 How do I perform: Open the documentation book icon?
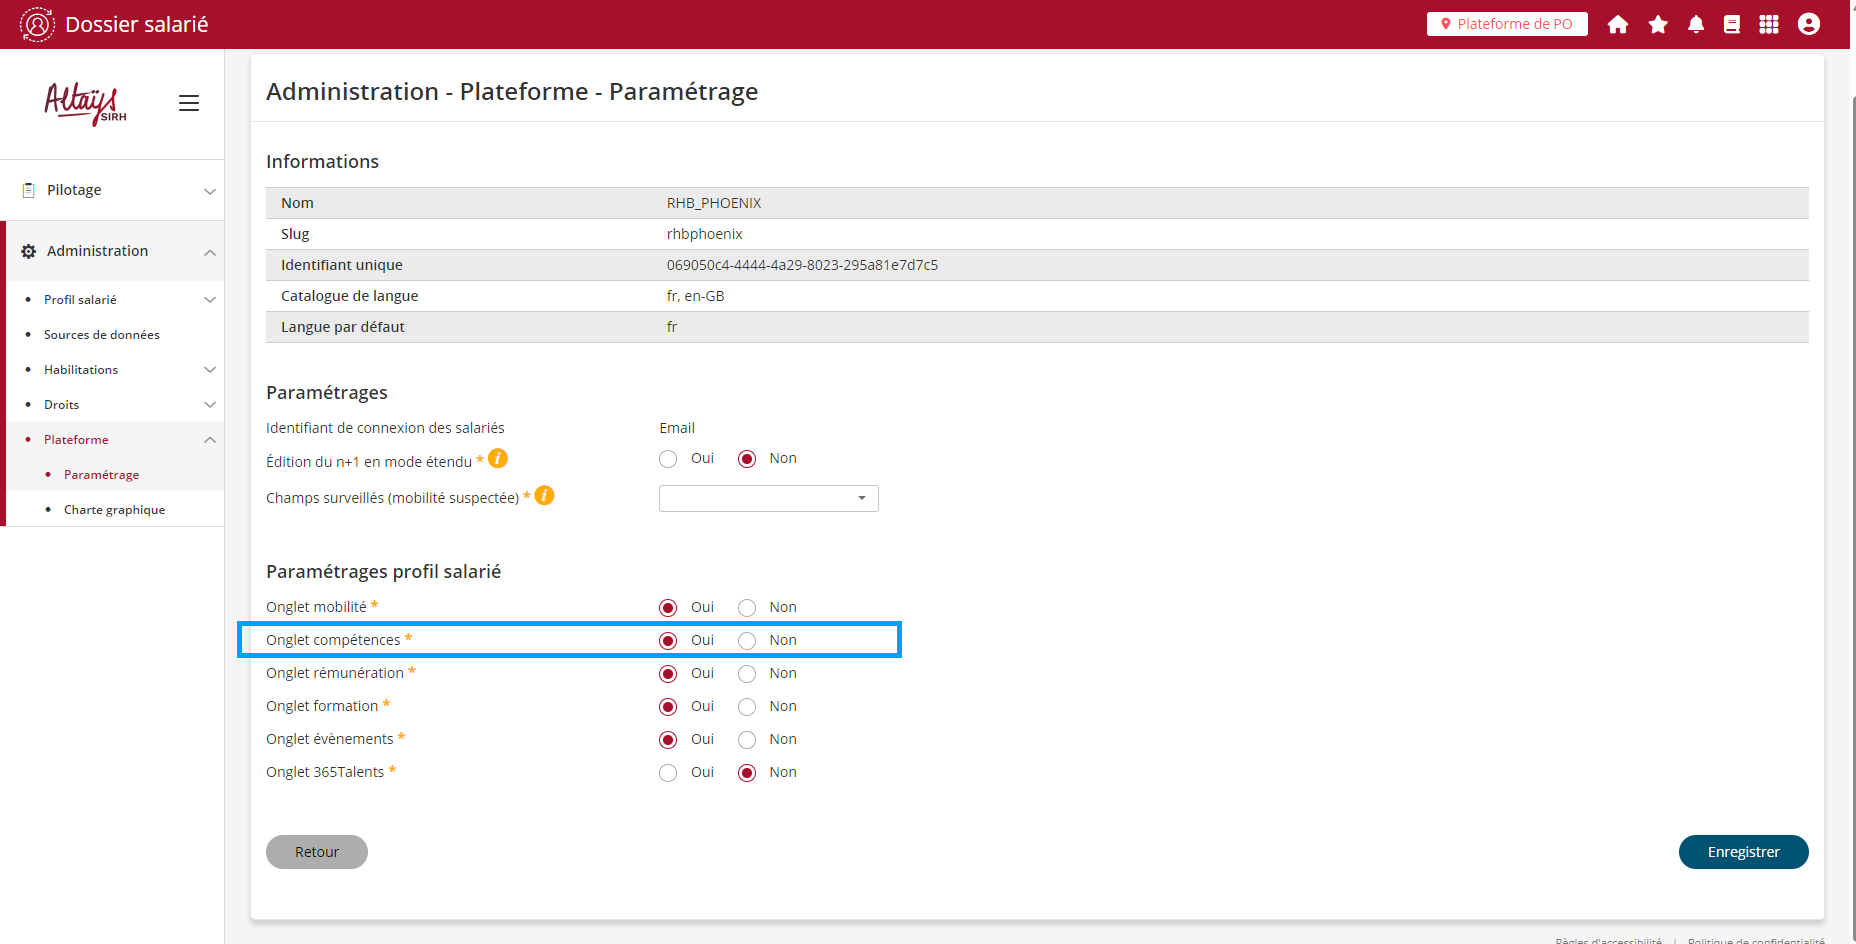tap(1732, 24)
